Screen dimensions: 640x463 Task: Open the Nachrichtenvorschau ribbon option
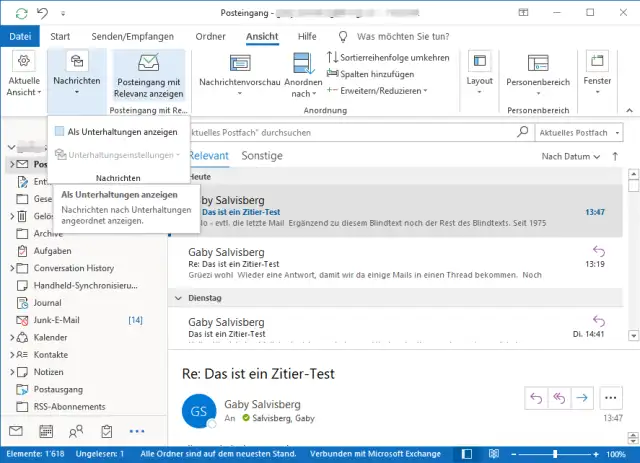(238, 72)
